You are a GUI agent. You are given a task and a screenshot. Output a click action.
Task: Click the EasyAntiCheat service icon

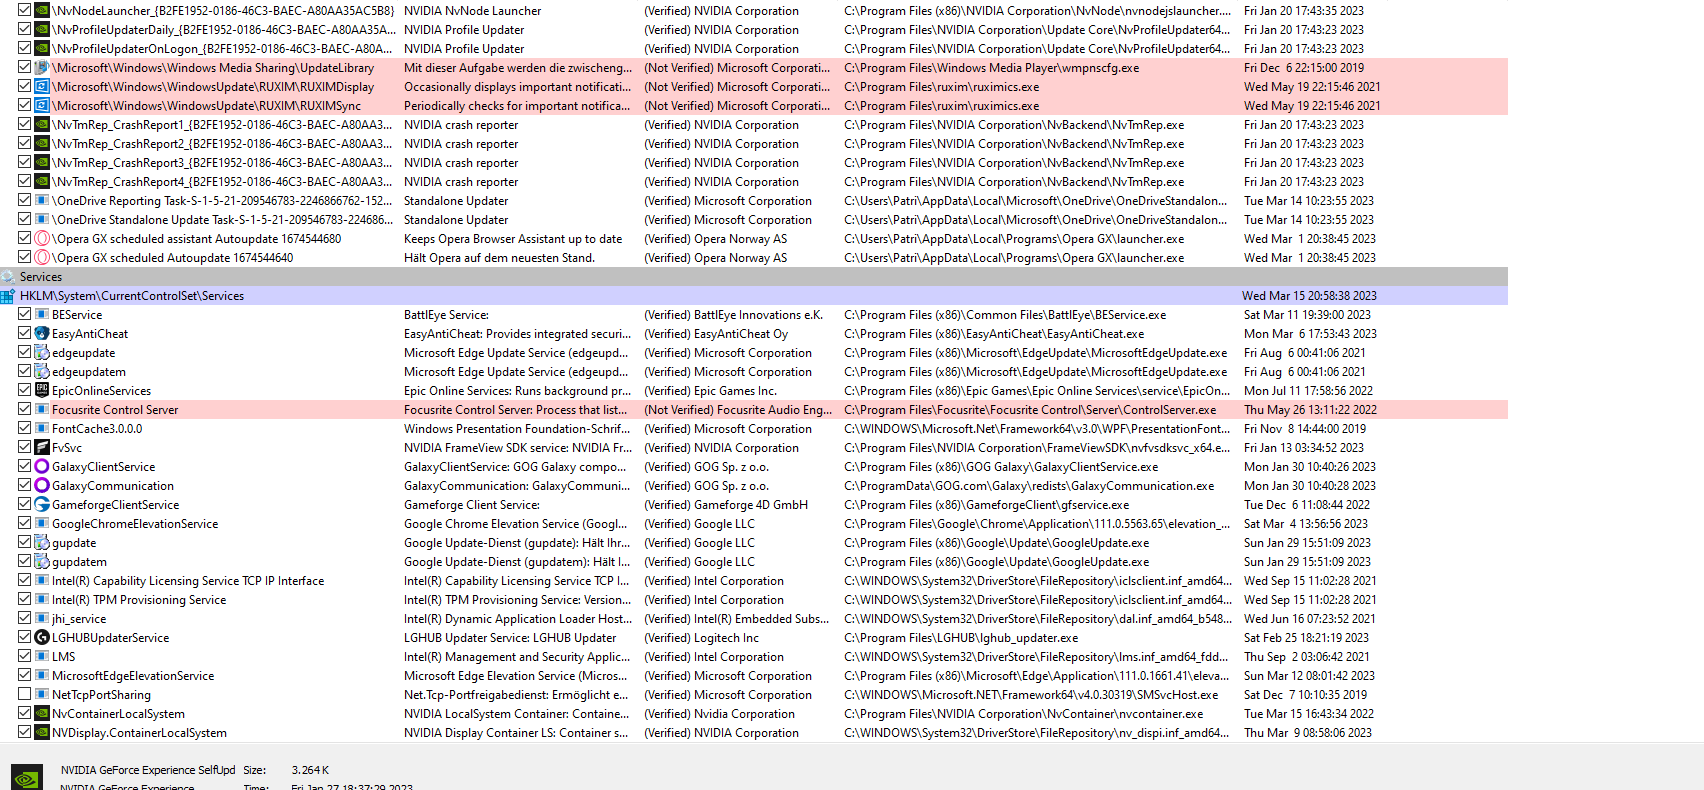(x=42, y=334)
